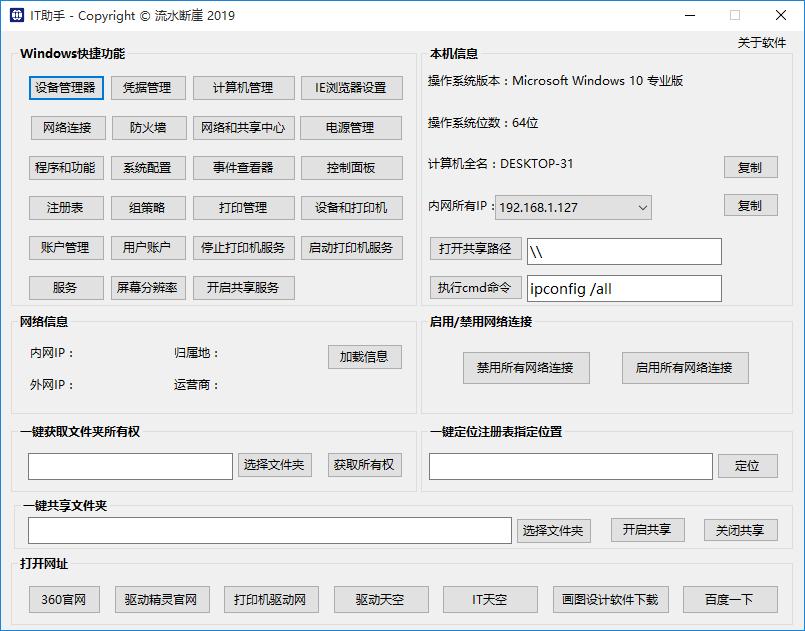Click 执行cmd命令 button

click(475, 288)
